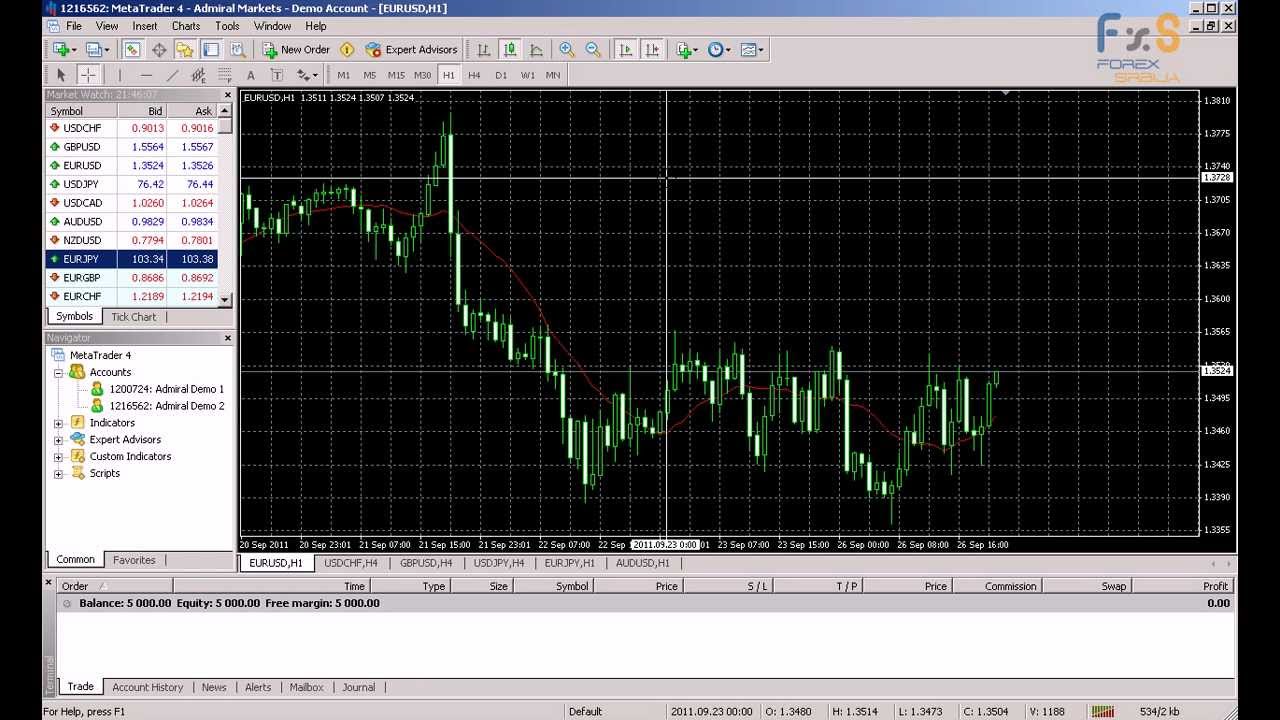Expand the Custom Indicators tree node
Screen dimensions: 1280x720
[58, 457]
